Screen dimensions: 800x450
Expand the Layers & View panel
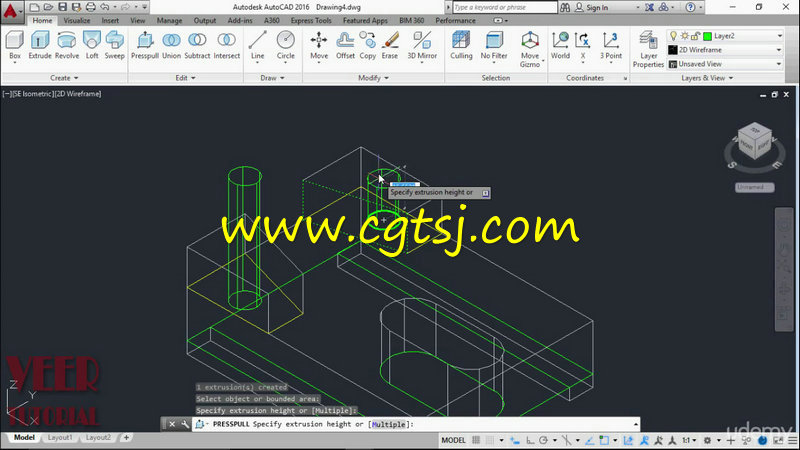[707, 78]
